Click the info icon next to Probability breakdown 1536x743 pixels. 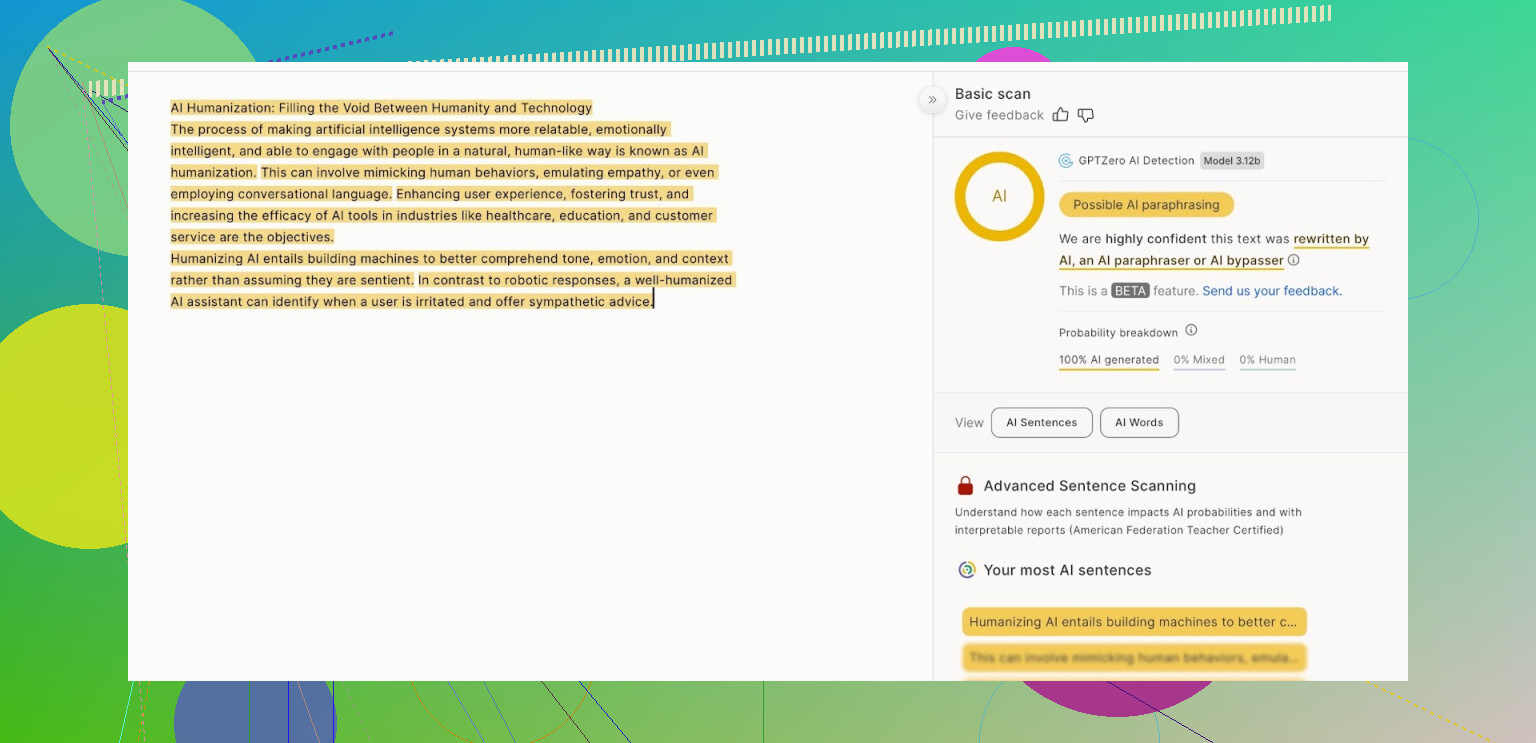coord(1191,331)
